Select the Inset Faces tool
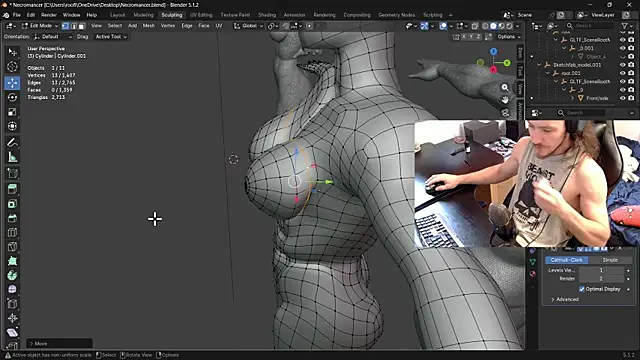This screenshot has height=360, width=640. [13, 204]
